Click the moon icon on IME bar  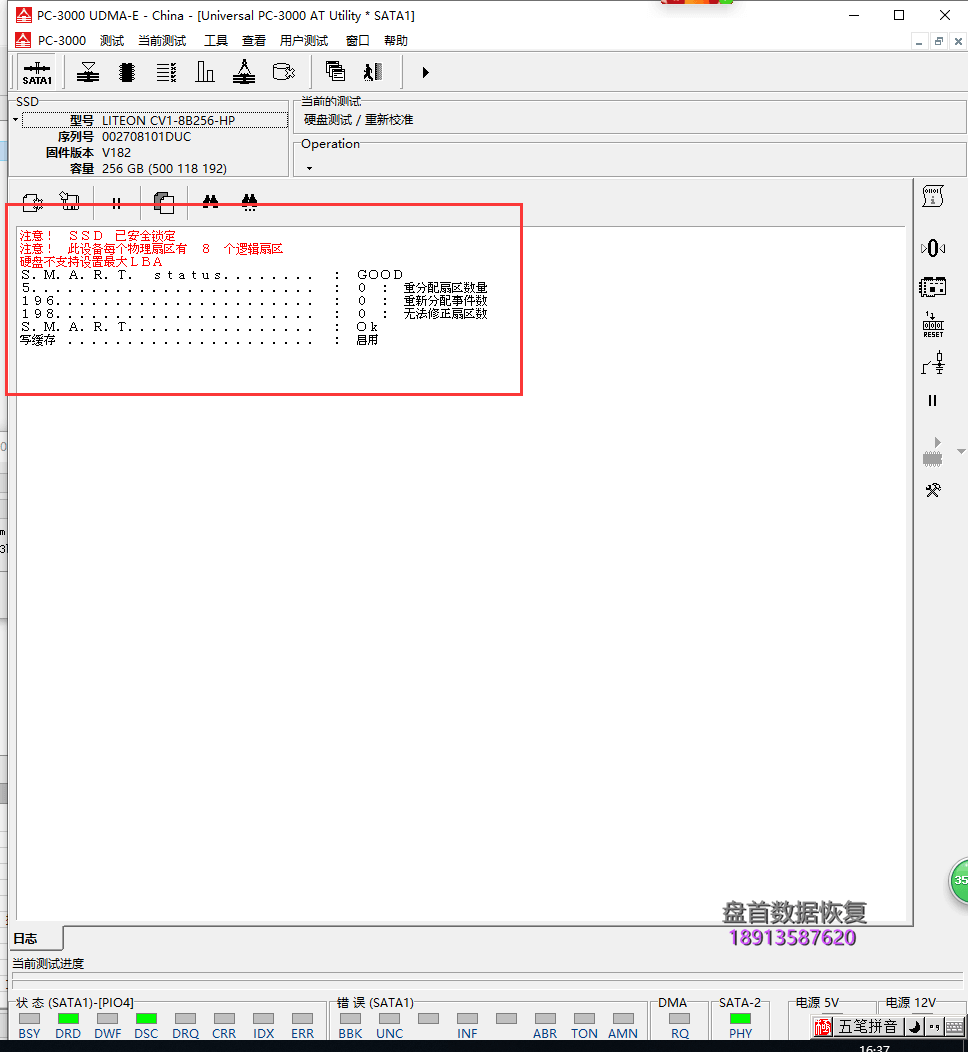pos(914,1027)
